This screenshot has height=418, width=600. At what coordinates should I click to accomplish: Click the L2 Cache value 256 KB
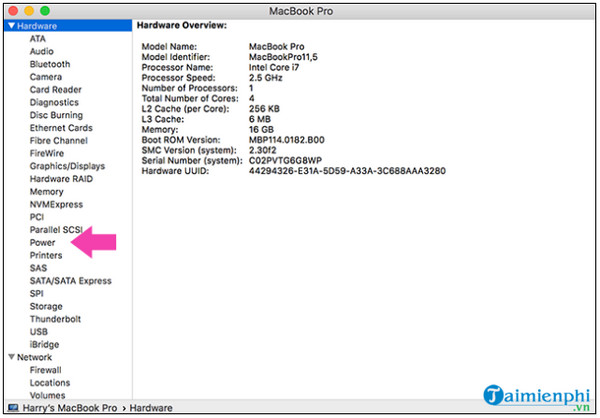(x=264, y=109)
